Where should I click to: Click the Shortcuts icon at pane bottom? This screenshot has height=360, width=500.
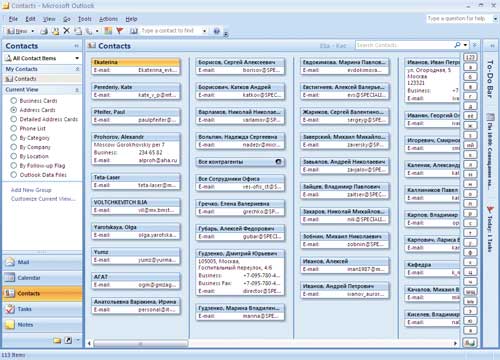pyautogui.click(x=68, y=340)
